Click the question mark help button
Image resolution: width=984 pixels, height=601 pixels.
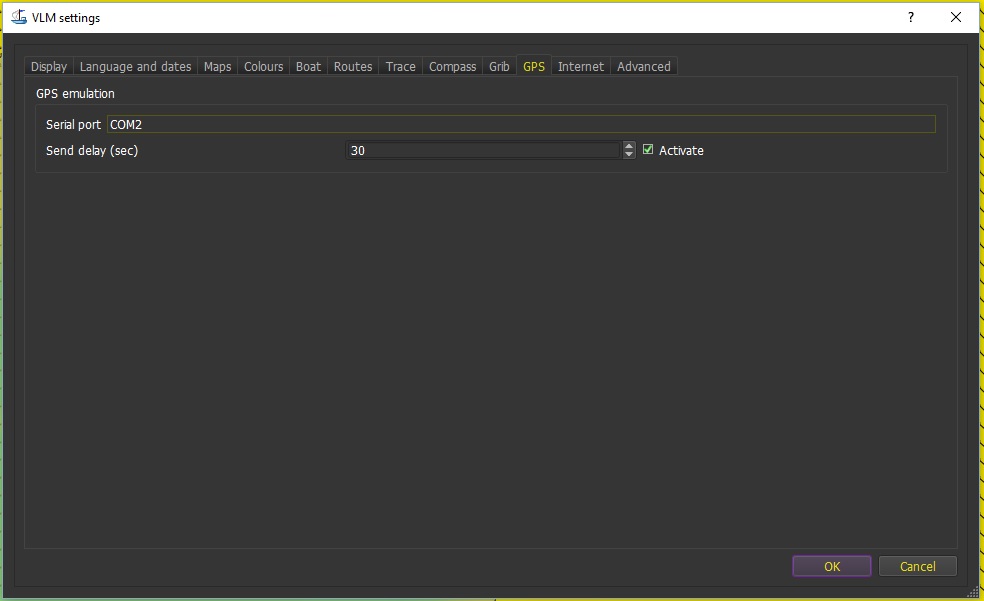pyautogui.click(x=911, y=17)
